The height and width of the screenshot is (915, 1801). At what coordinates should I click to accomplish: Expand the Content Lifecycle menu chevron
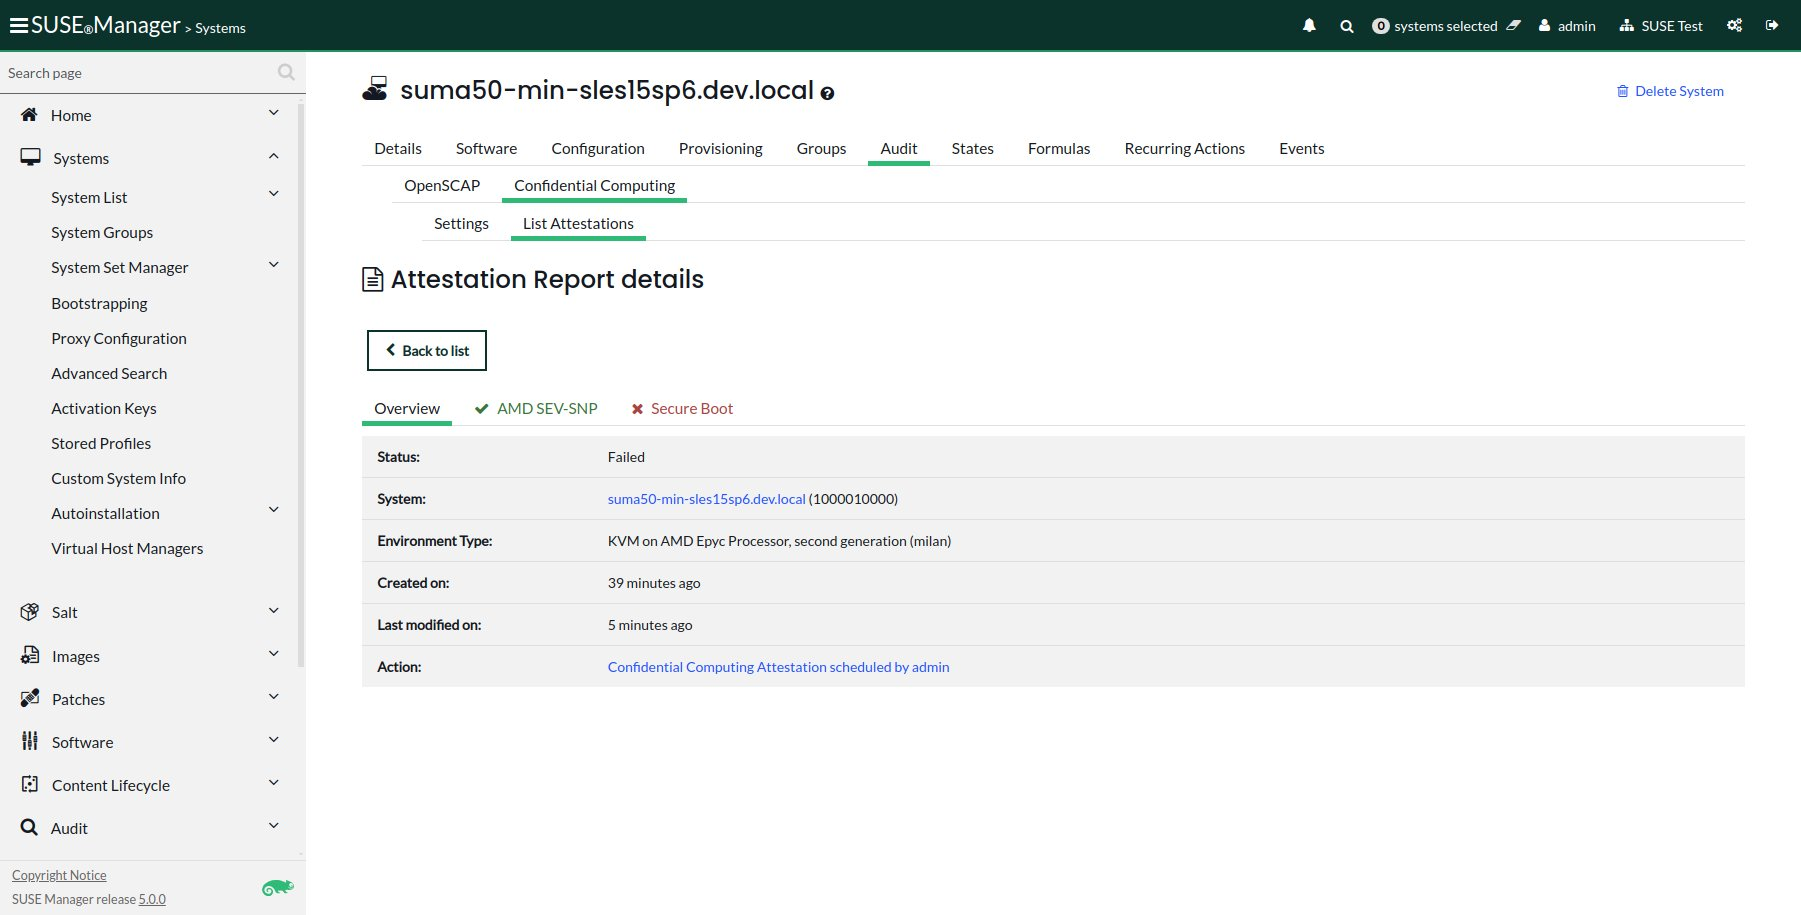(x=274, y=783)
